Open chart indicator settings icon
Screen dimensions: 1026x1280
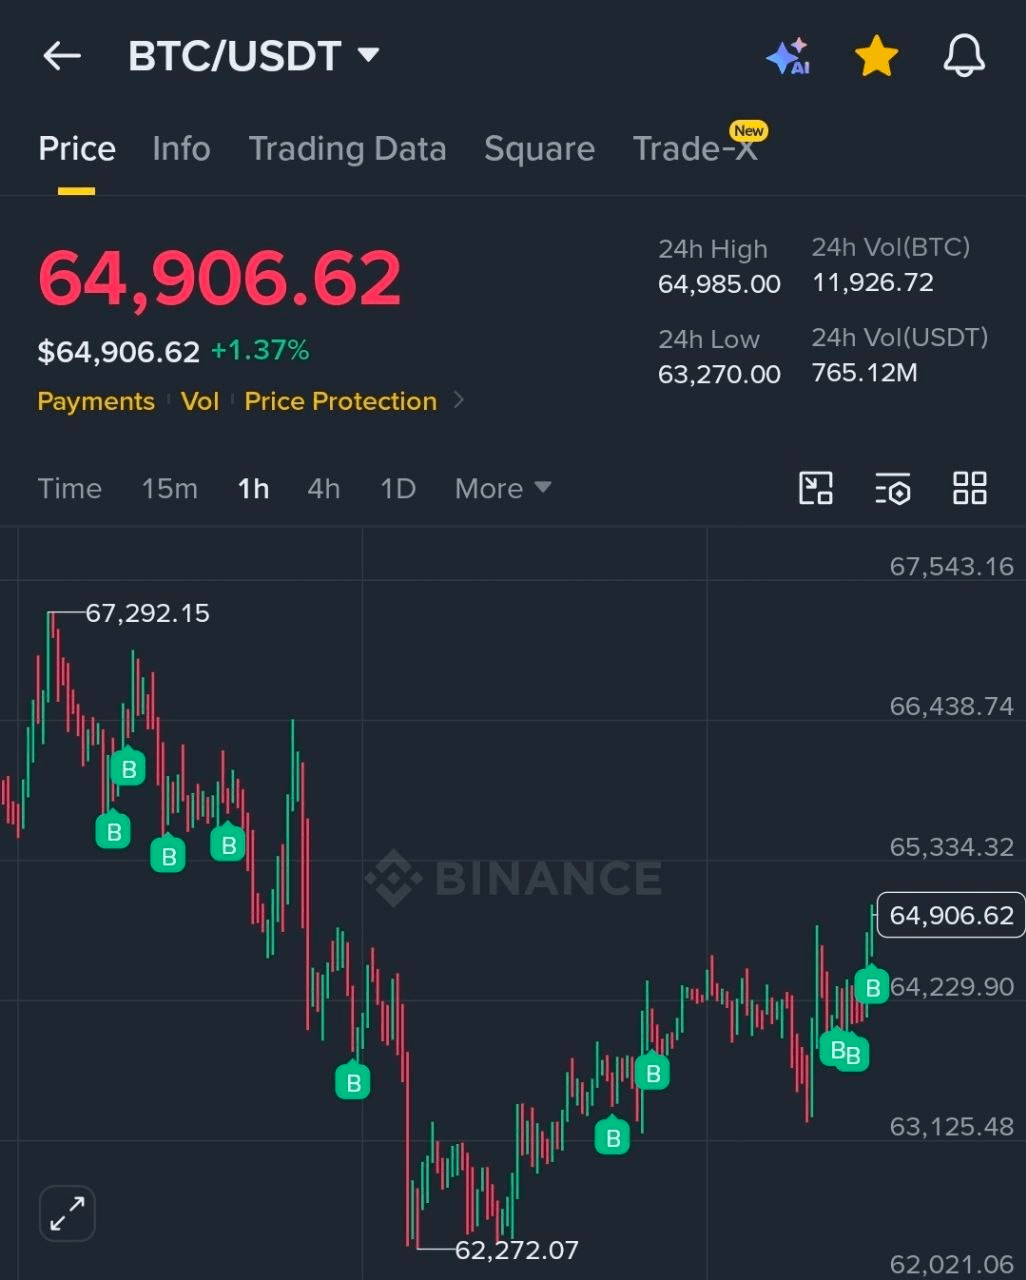[x=893, y=488]
